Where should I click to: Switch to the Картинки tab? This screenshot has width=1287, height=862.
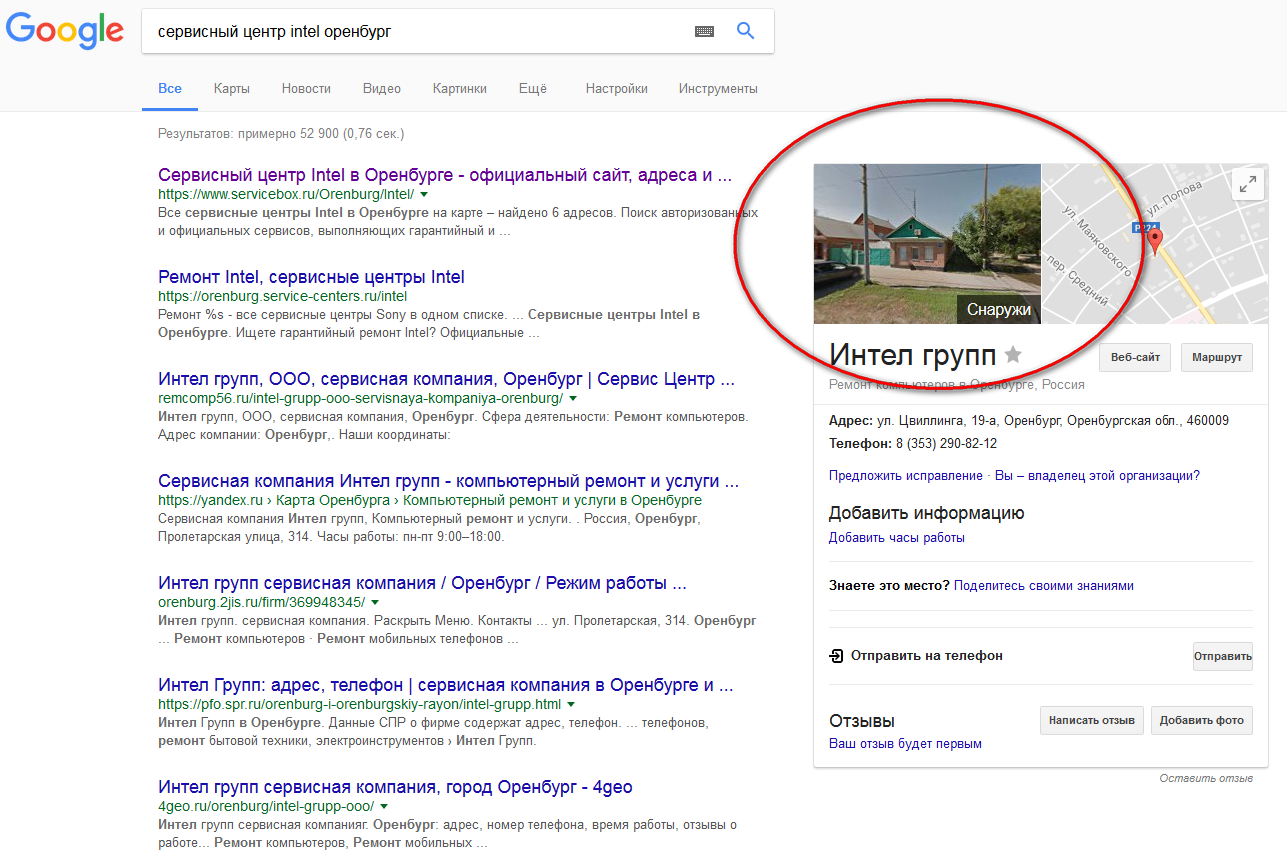point(460,88)
